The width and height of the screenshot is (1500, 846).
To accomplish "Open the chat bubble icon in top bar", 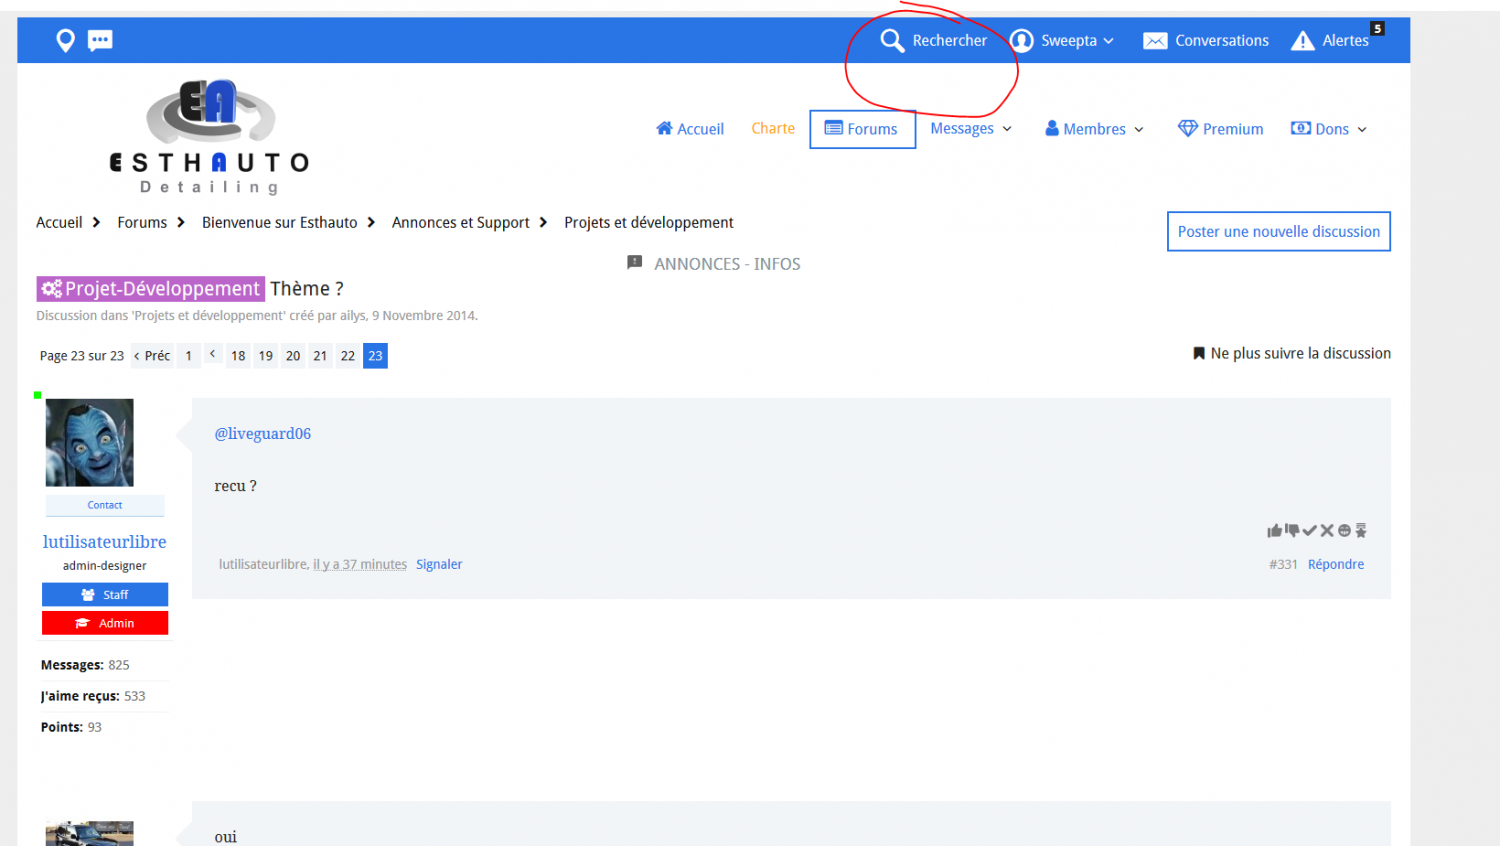I will point(100,40).
